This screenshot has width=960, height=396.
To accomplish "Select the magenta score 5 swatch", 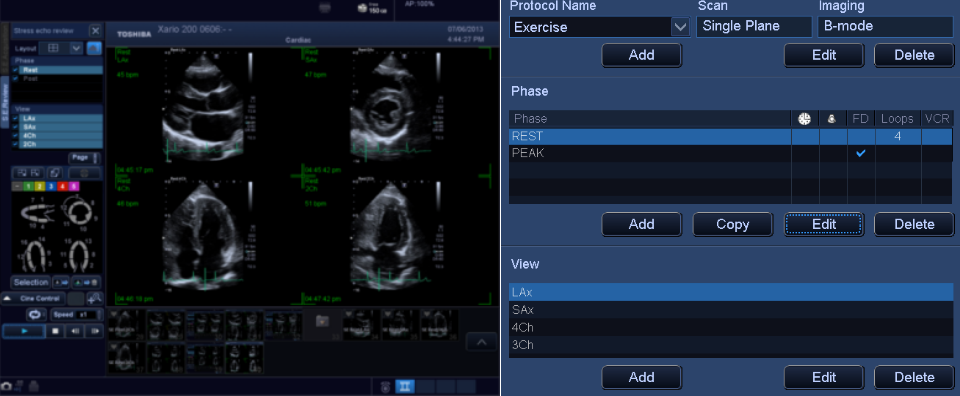I will point(73,186).
